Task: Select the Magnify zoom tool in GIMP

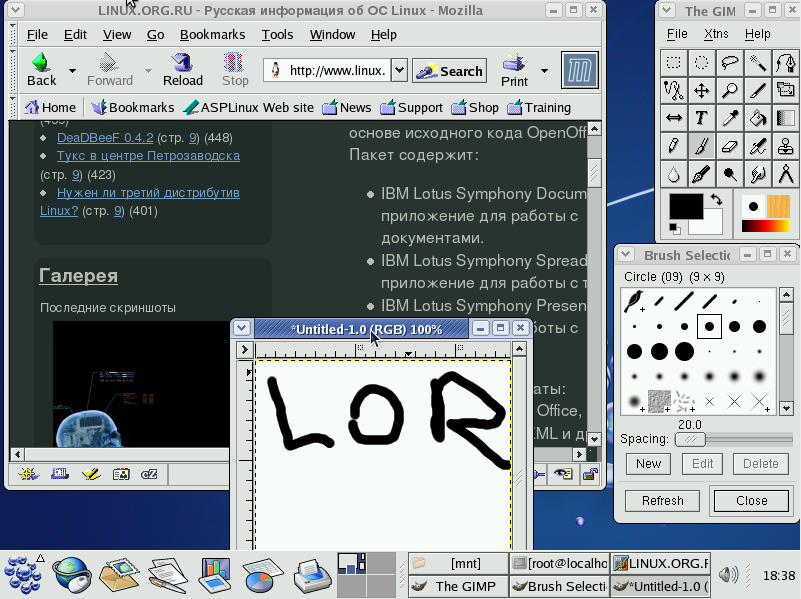Action: point(729,91)
